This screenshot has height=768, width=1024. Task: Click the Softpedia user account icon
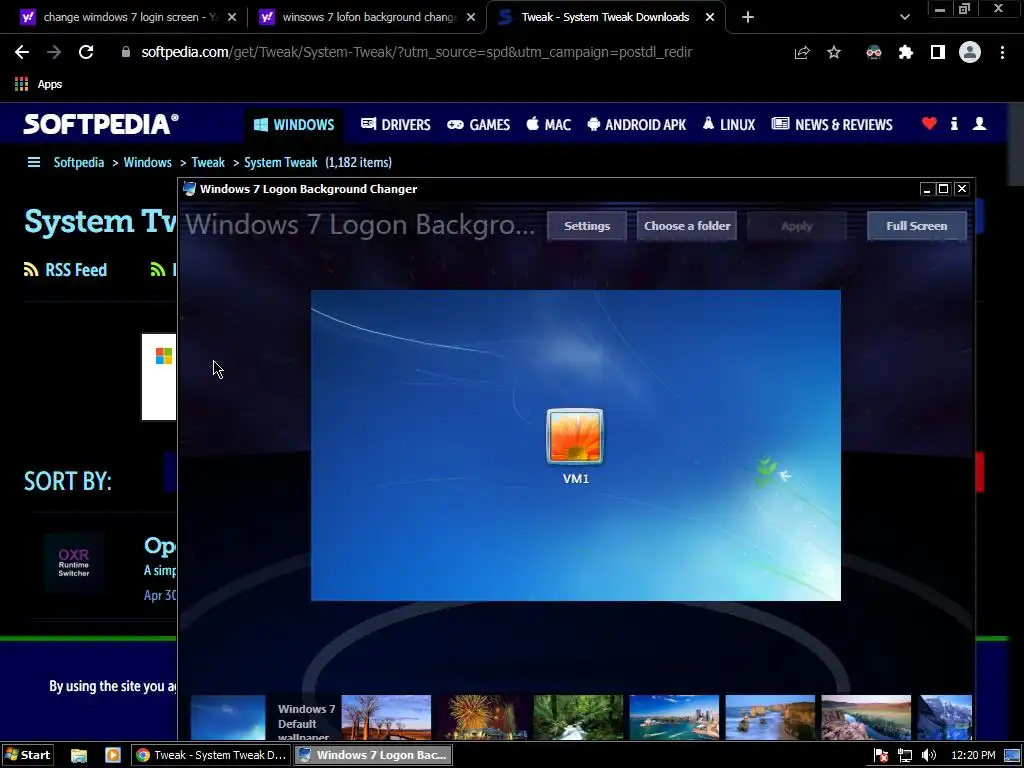[979, 123]
